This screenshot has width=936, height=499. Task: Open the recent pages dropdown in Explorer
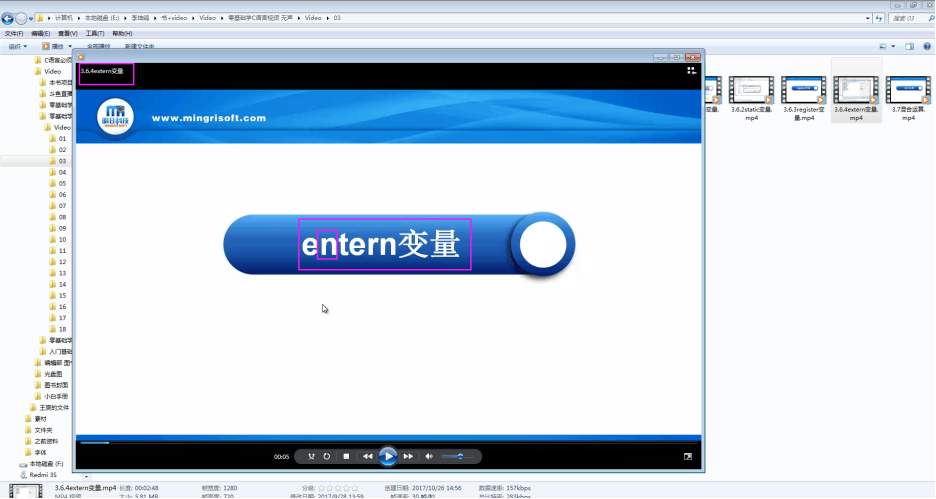click(x=31, y=19)
